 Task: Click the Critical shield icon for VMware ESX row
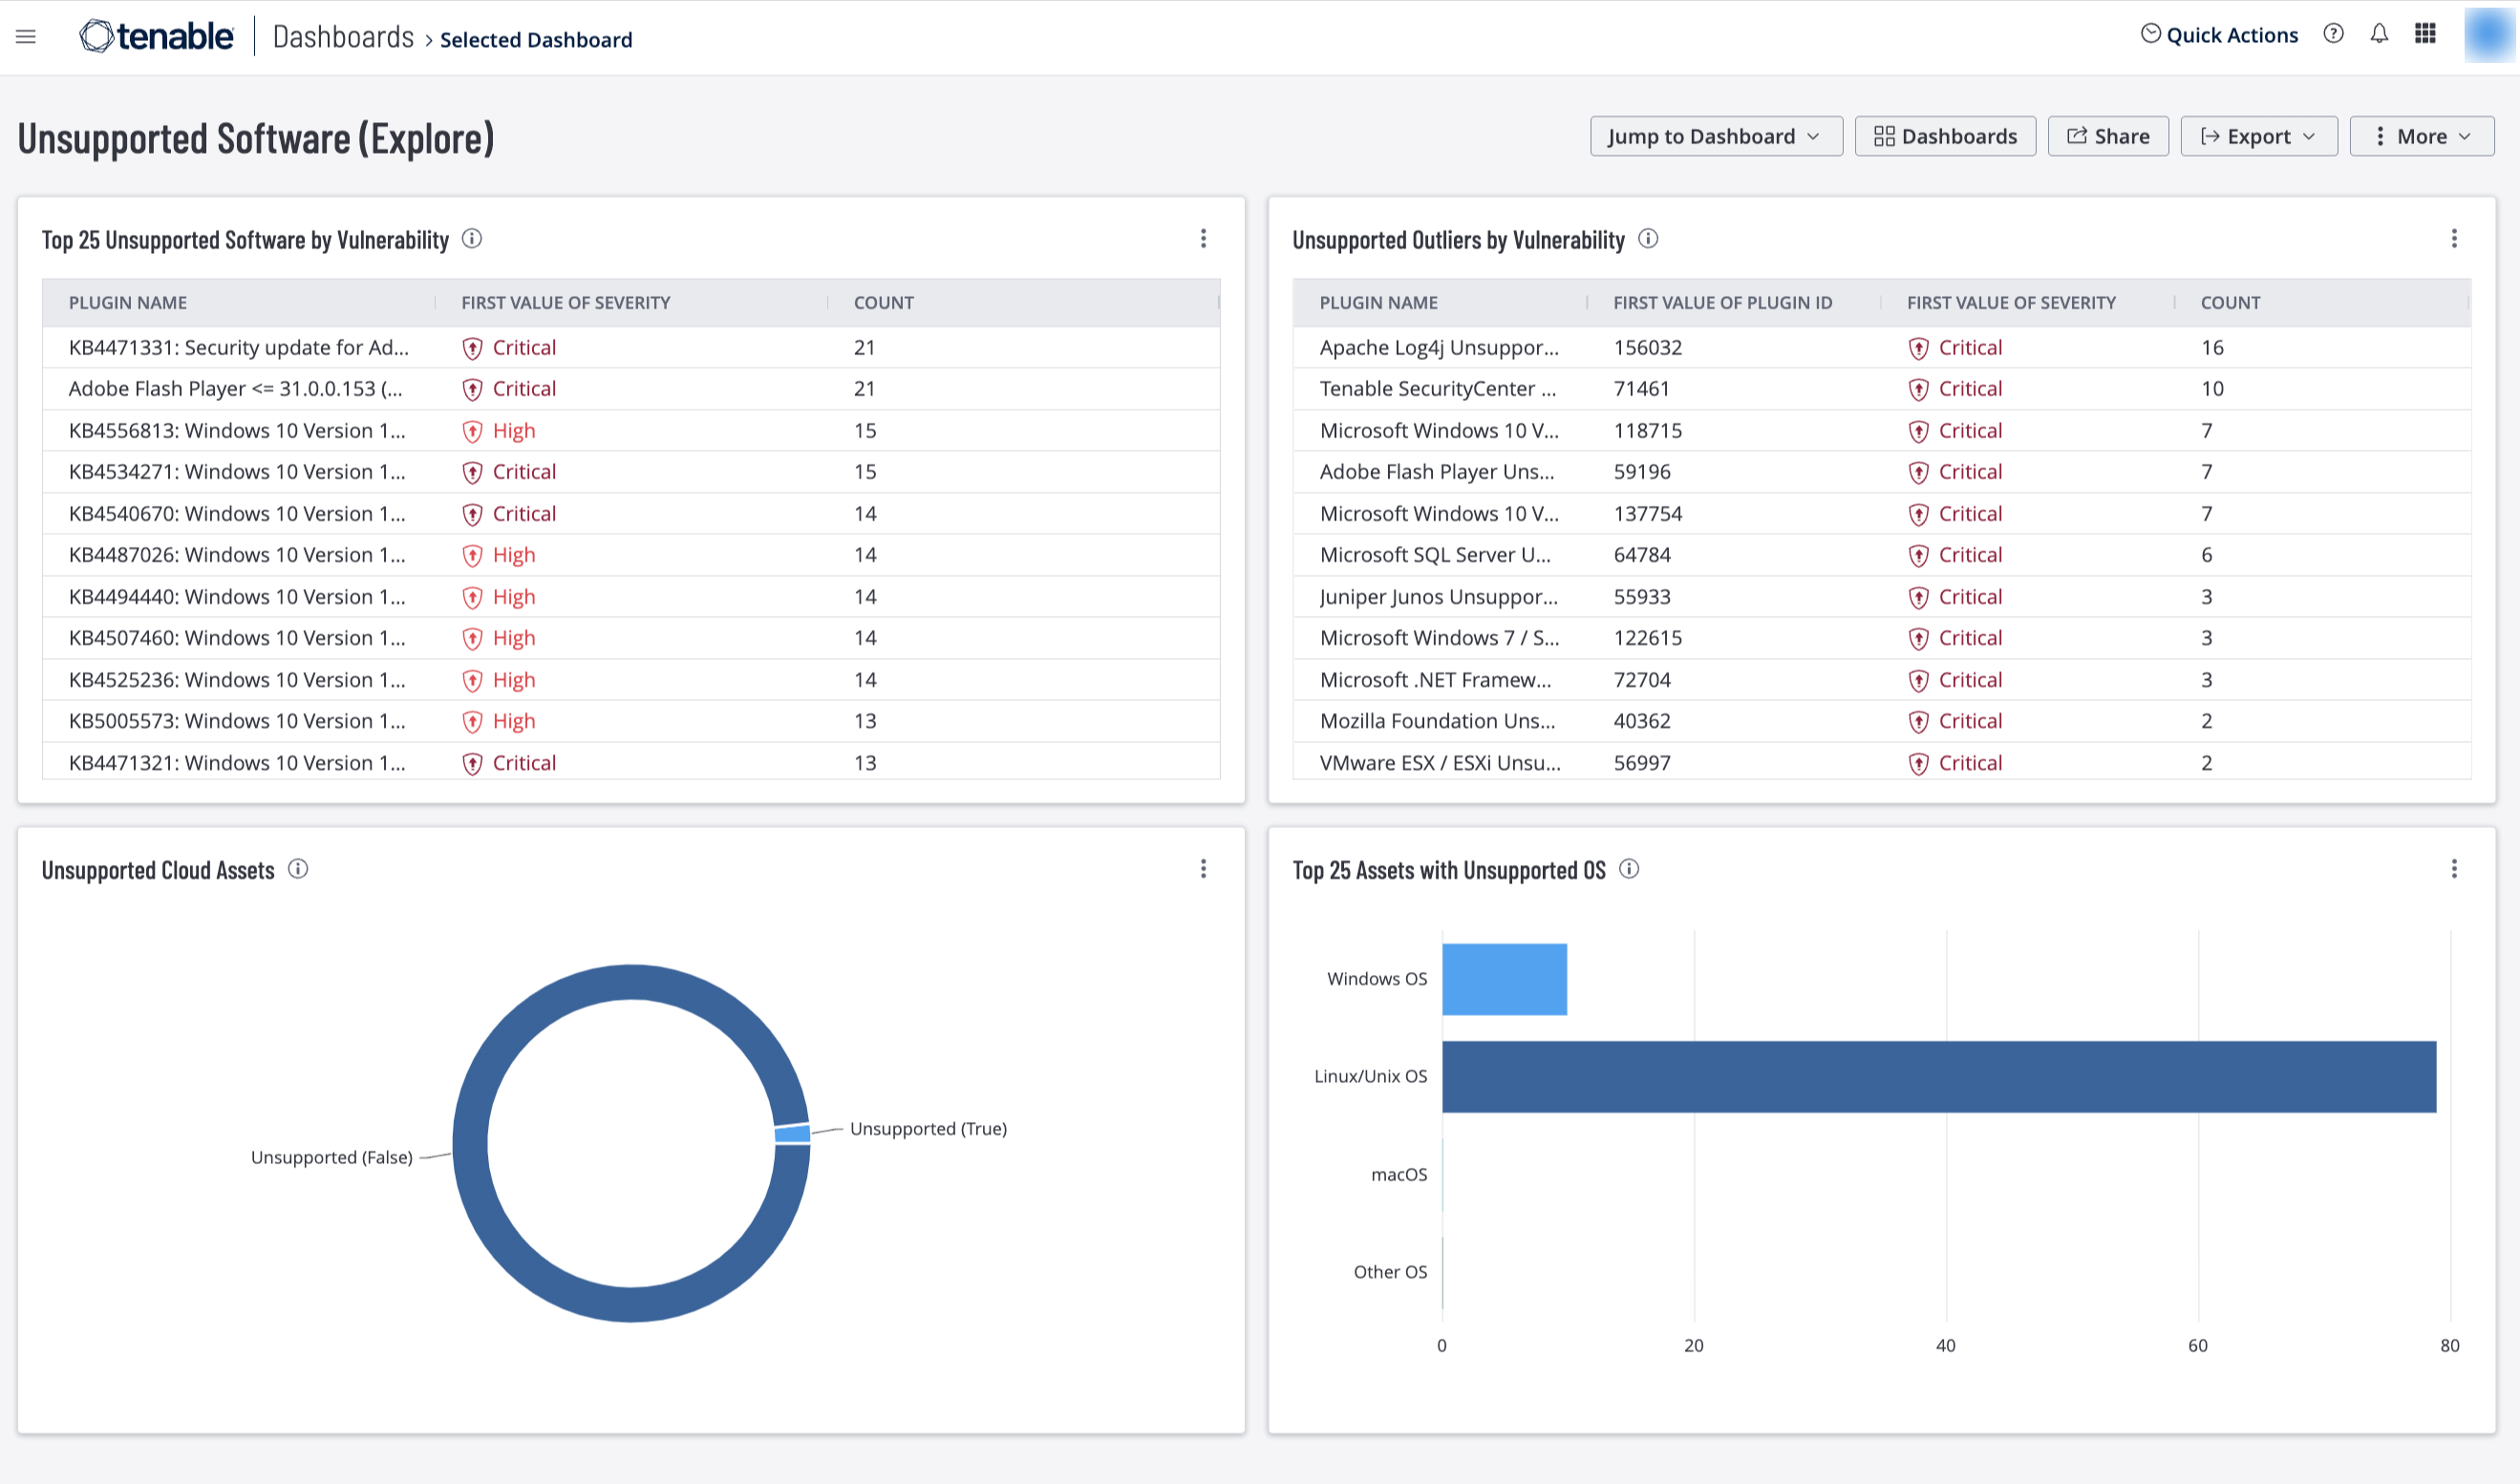[1918, 763]
